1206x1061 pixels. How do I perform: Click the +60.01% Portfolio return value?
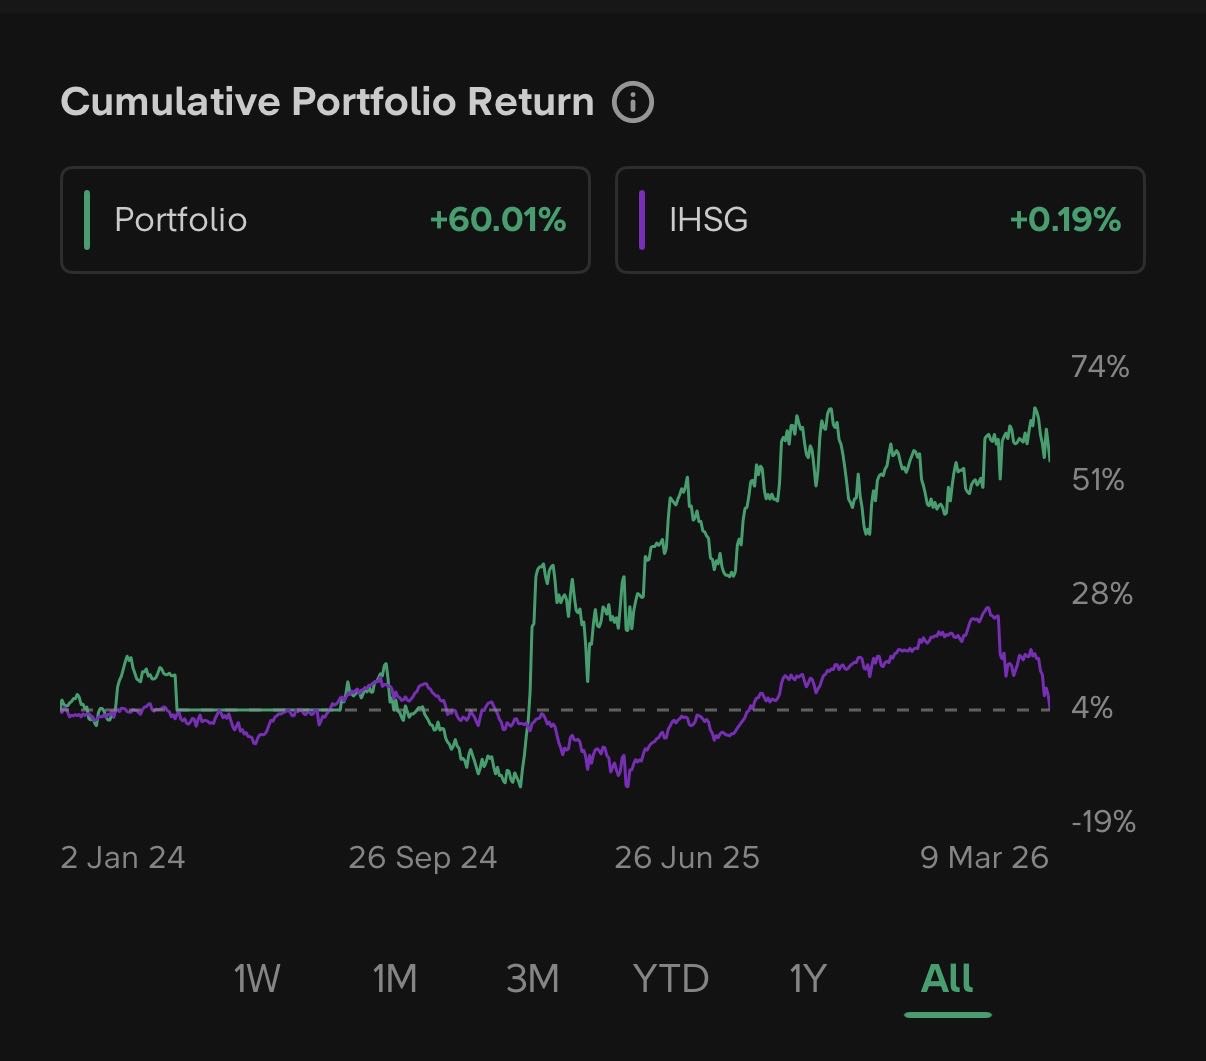click(x=498, y=220)
